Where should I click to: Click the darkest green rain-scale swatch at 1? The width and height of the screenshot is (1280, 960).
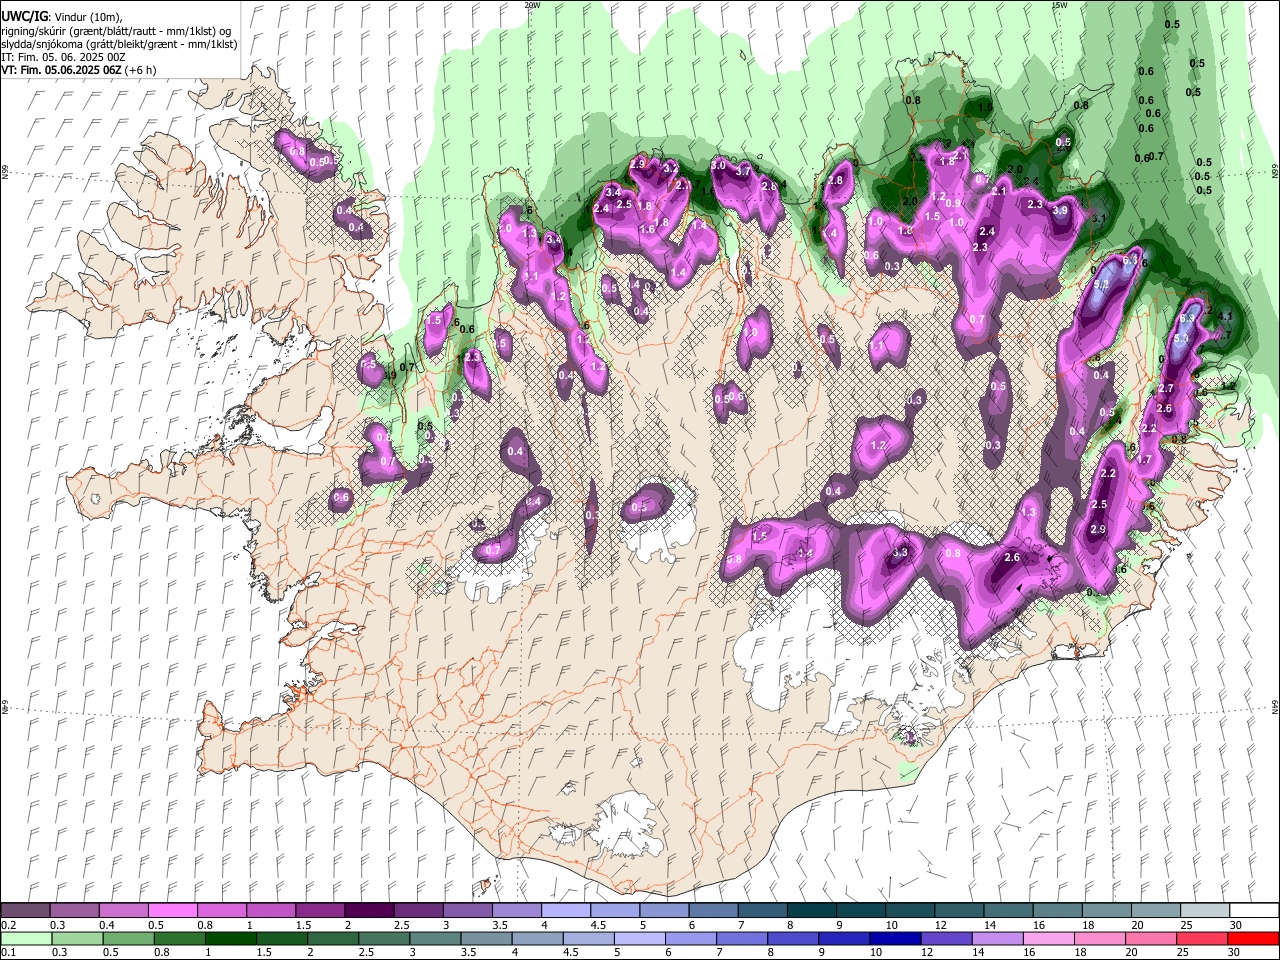[230, 938]
